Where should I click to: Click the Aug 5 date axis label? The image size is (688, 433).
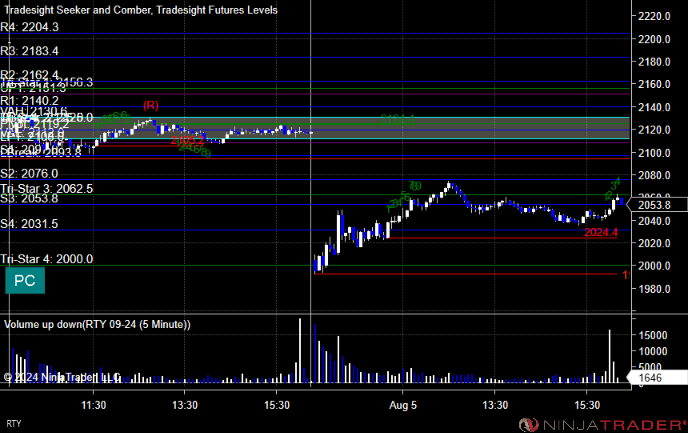(403, 405)
